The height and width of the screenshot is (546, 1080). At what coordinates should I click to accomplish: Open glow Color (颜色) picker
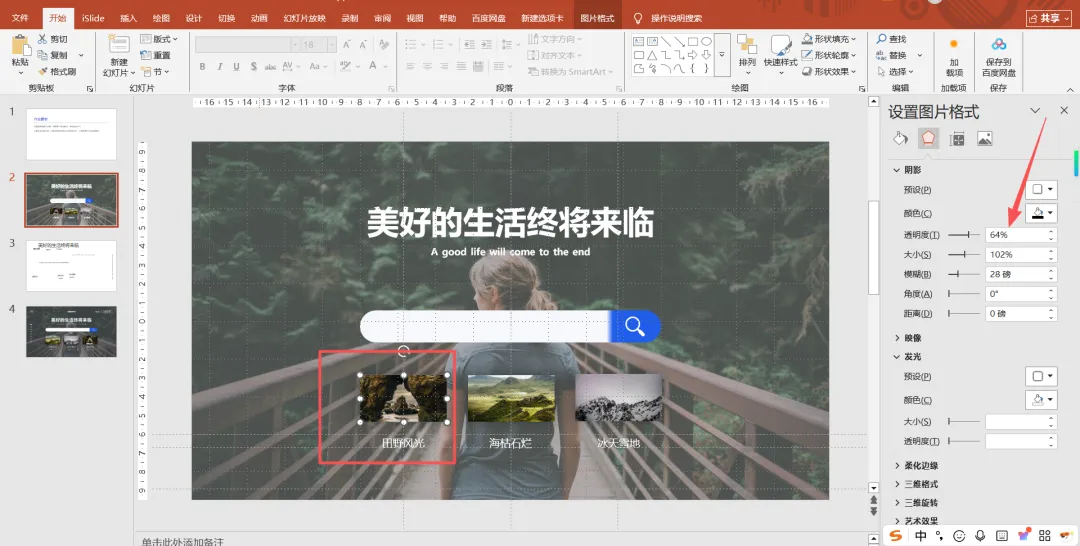click(x=1041, y=399)
